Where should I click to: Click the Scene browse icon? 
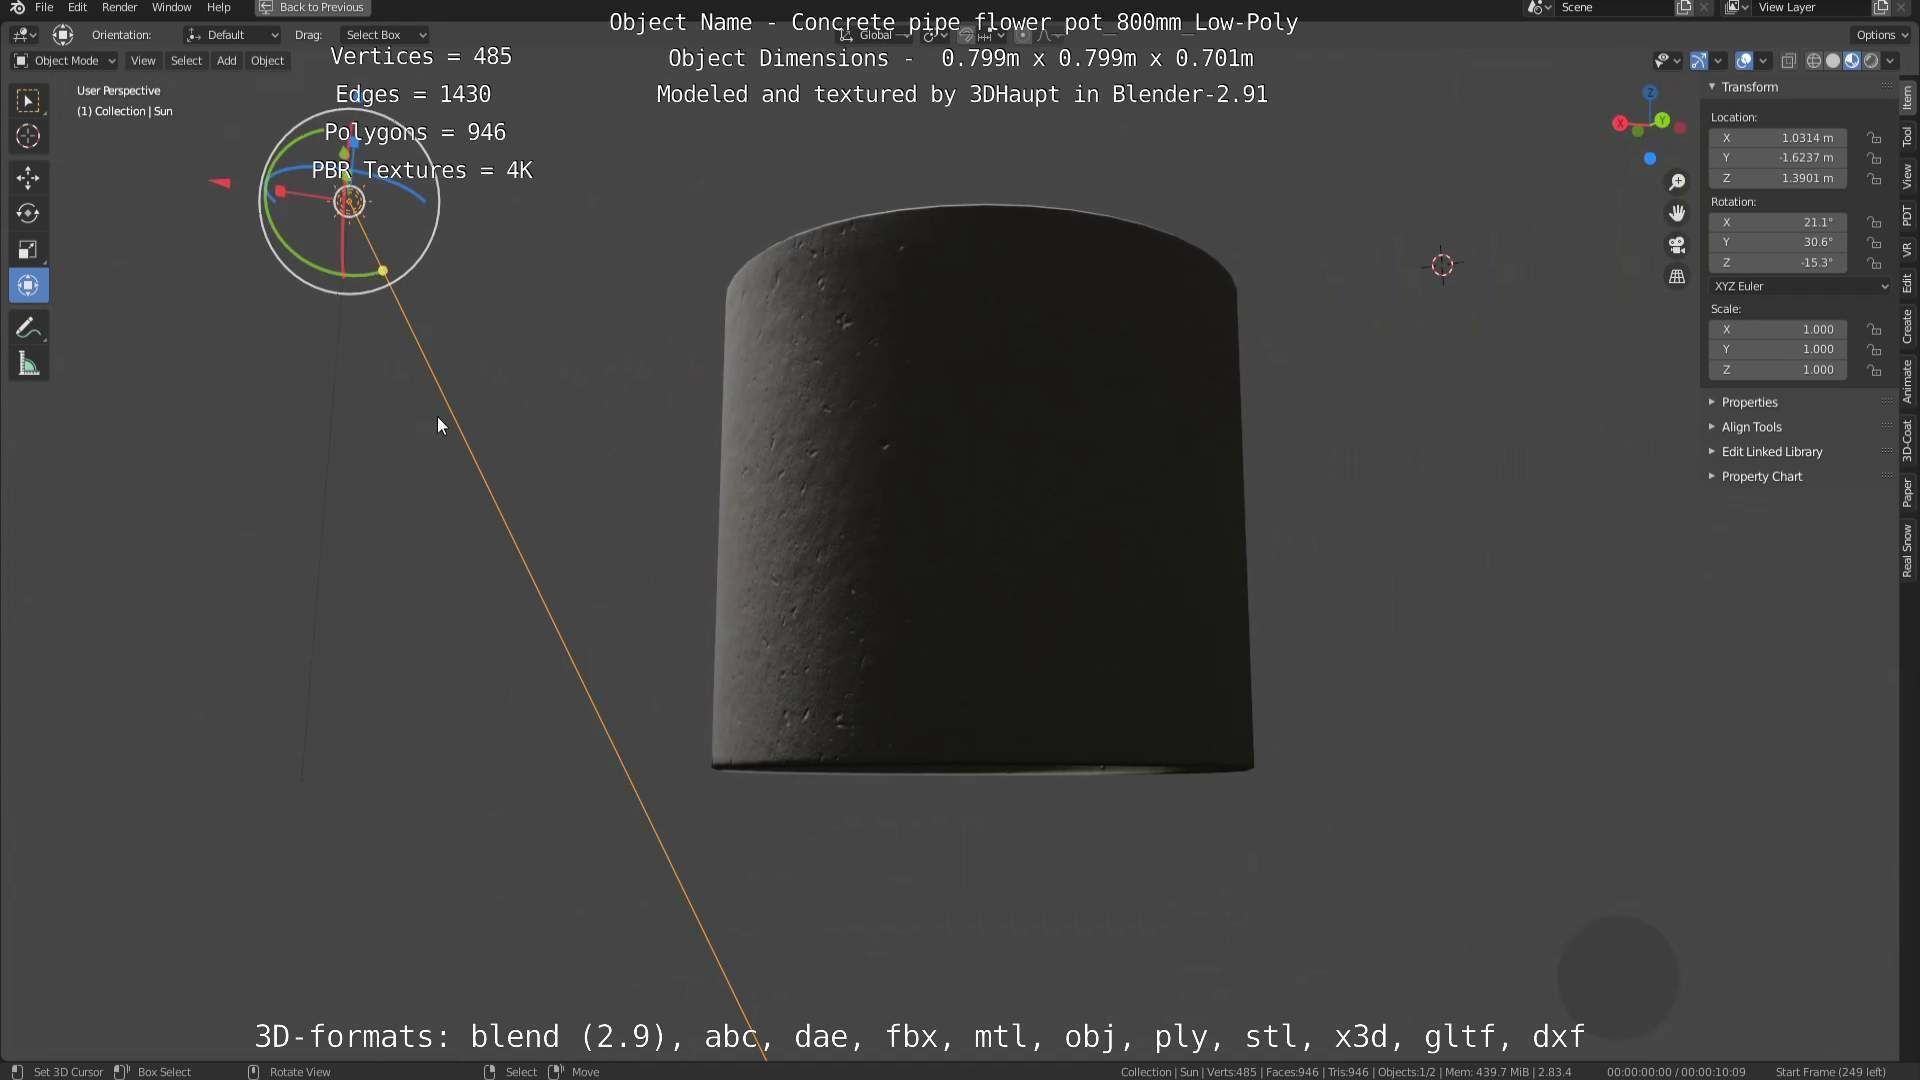1538,7
